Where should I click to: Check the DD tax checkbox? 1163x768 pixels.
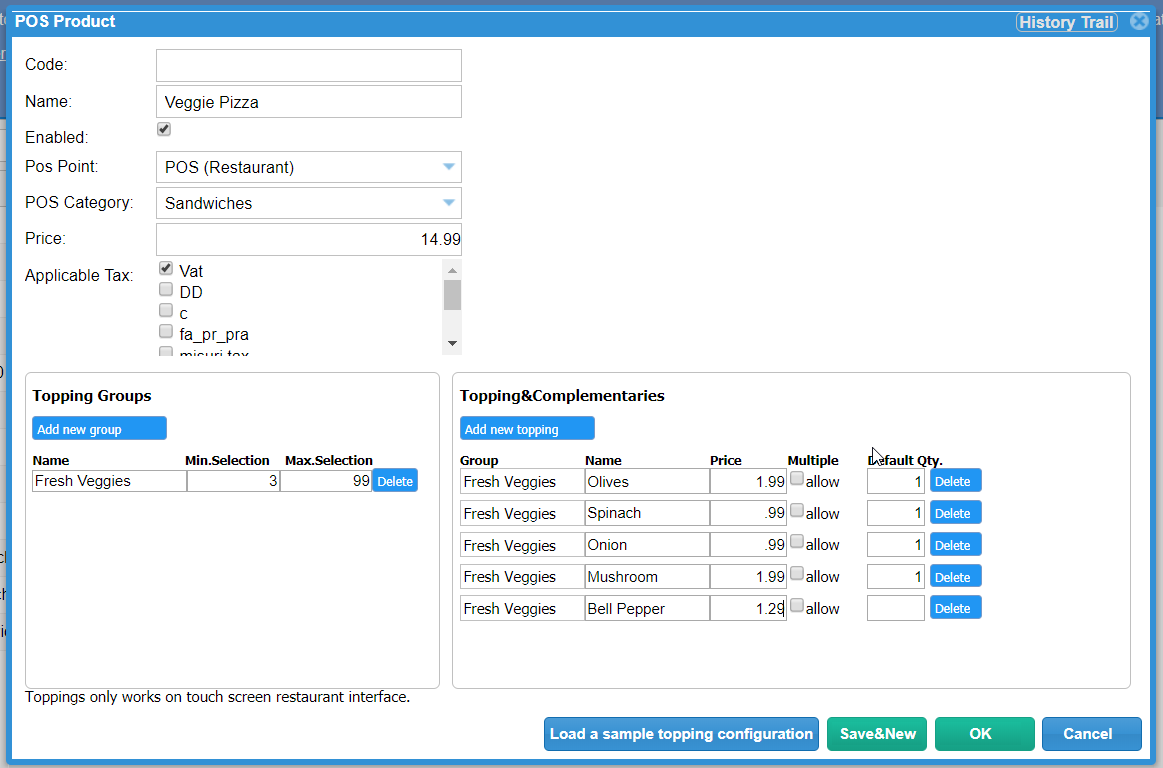(x=165, y=289)
